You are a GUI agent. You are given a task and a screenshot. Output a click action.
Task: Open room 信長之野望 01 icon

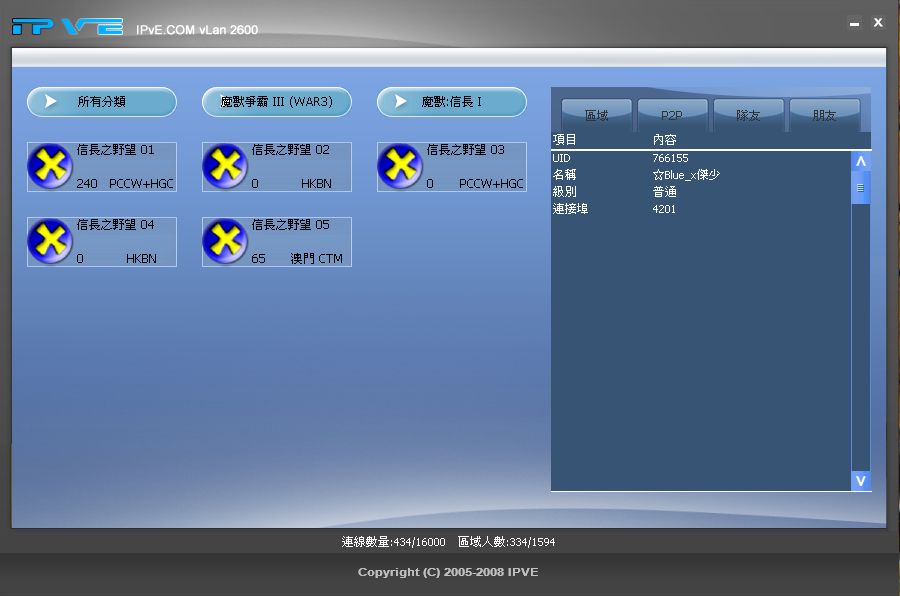(x=50, y=167)
